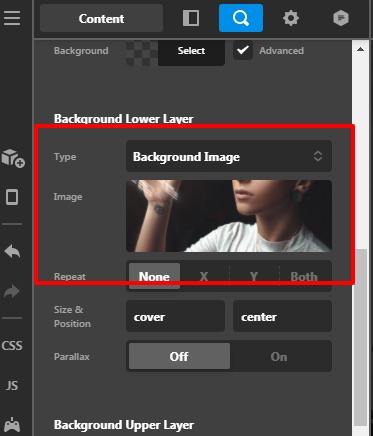
Task: Click the checkered Background color swatch
Action: click(x=142, y=52)
